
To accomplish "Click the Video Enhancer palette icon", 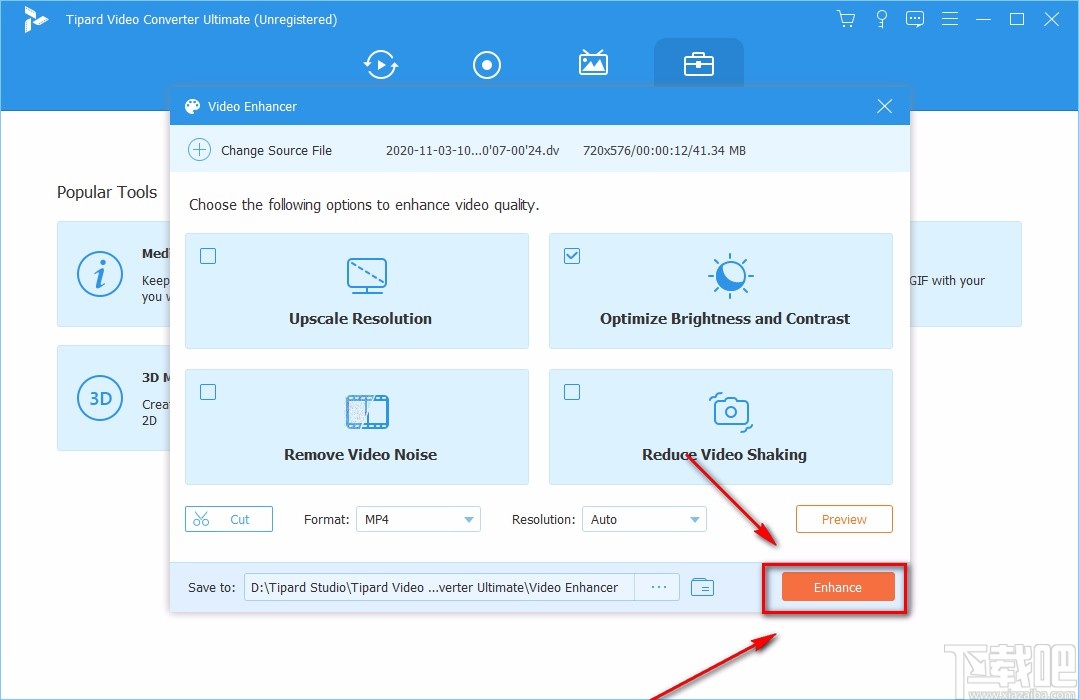I will [192, 106].
